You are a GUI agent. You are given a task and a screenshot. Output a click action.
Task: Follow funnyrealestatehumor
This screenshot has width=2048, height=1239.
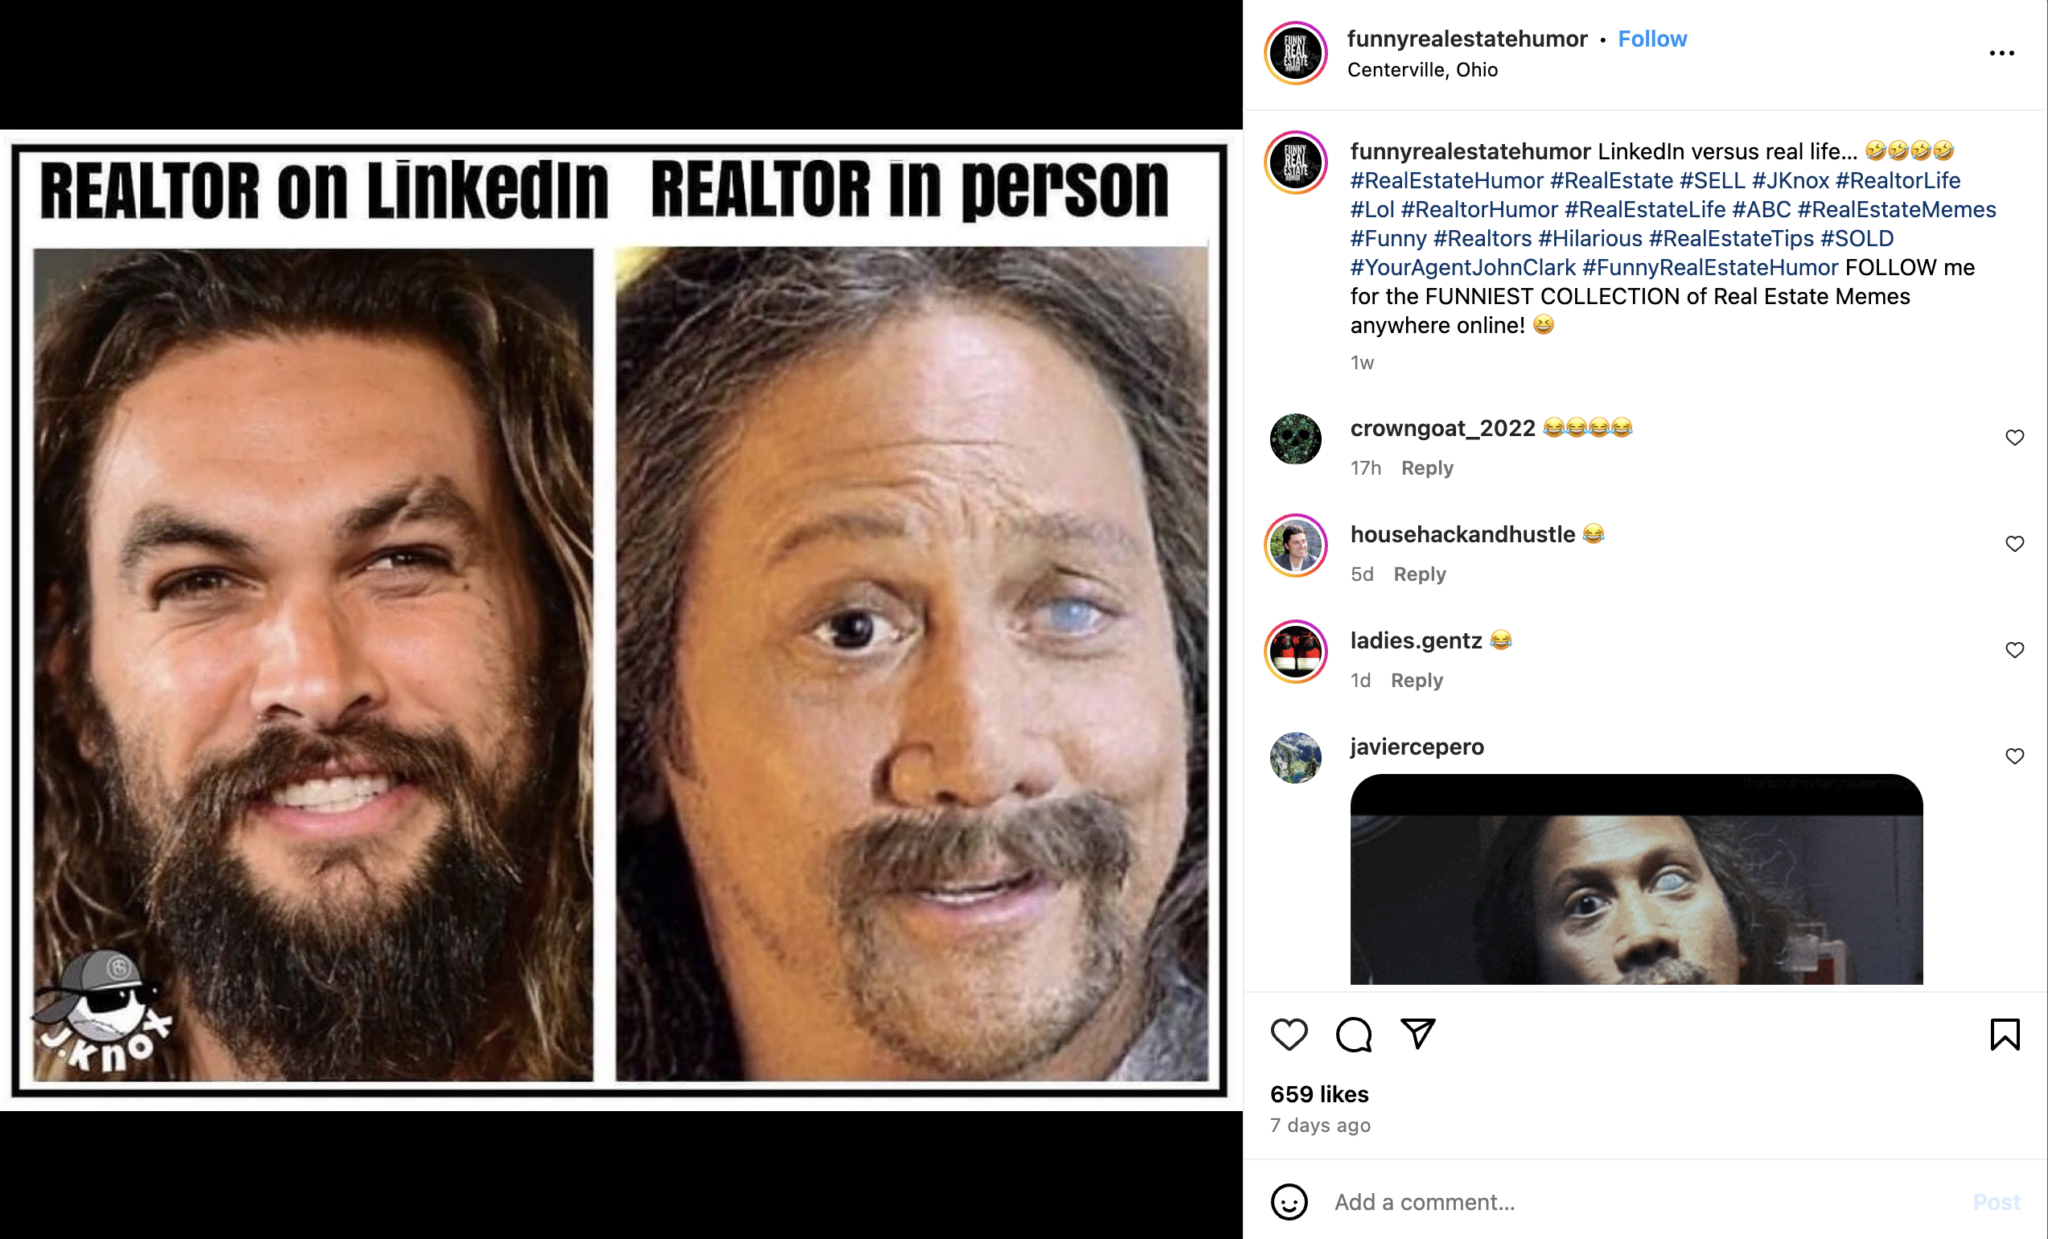point(1652,38)
